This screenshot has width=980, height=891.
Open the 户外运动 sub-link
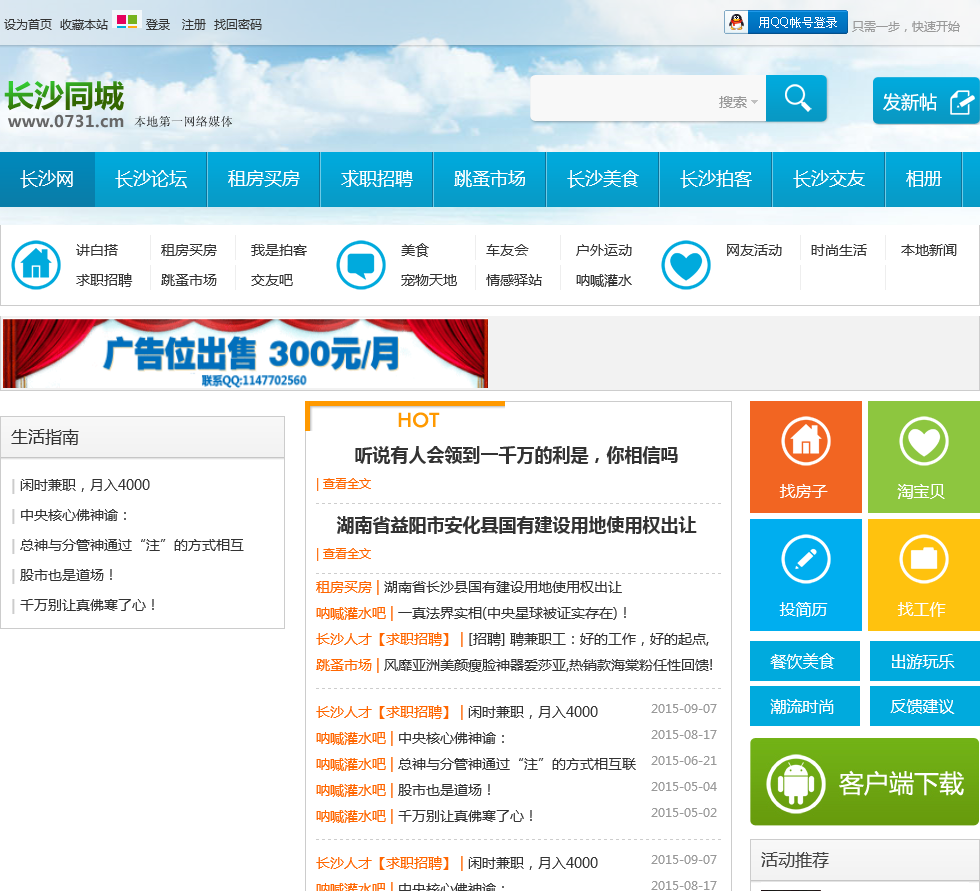[604, 250]
